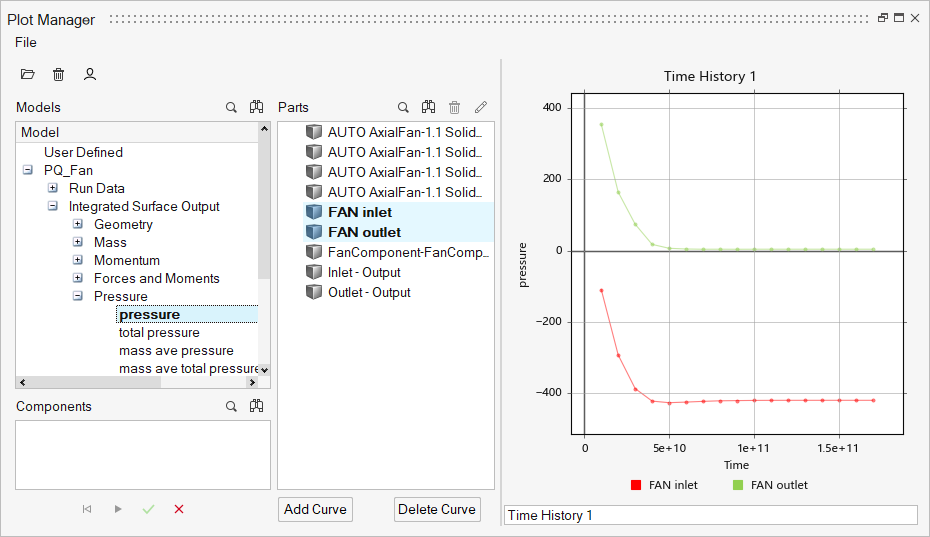The image size is (930, 537).
Task: Click the green checkmark apply icon
Action: (x=148, y=509)
